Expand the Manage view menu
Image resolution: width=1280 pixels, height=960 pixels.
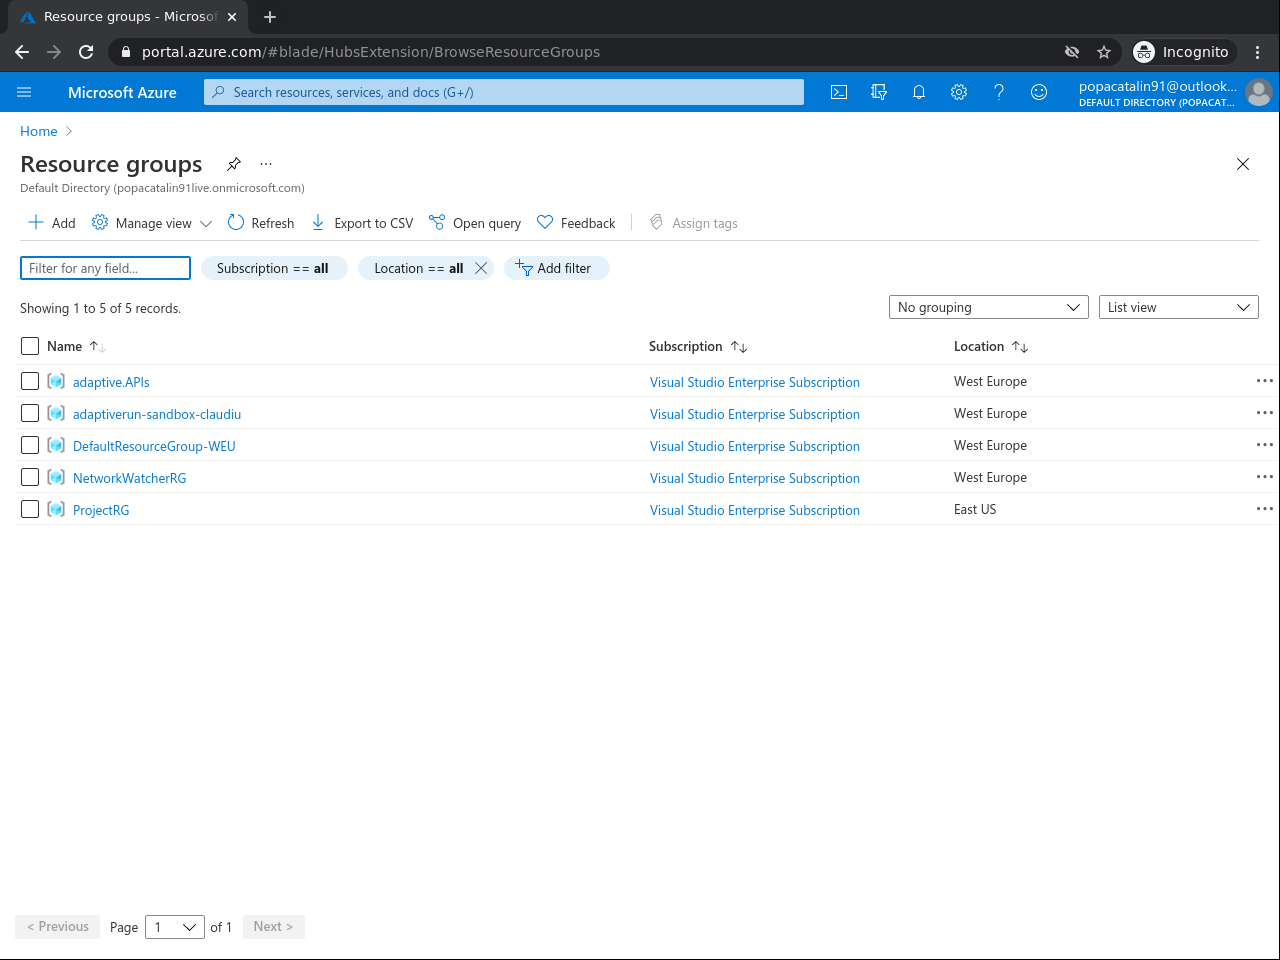151,222
